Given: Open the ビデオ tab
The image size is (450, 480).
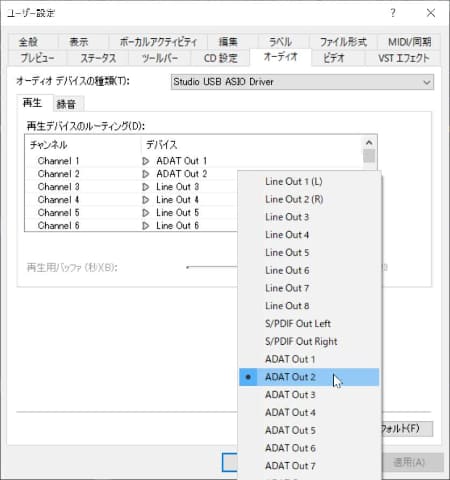Looking at the screenshot, I should [x=334, y=58].
